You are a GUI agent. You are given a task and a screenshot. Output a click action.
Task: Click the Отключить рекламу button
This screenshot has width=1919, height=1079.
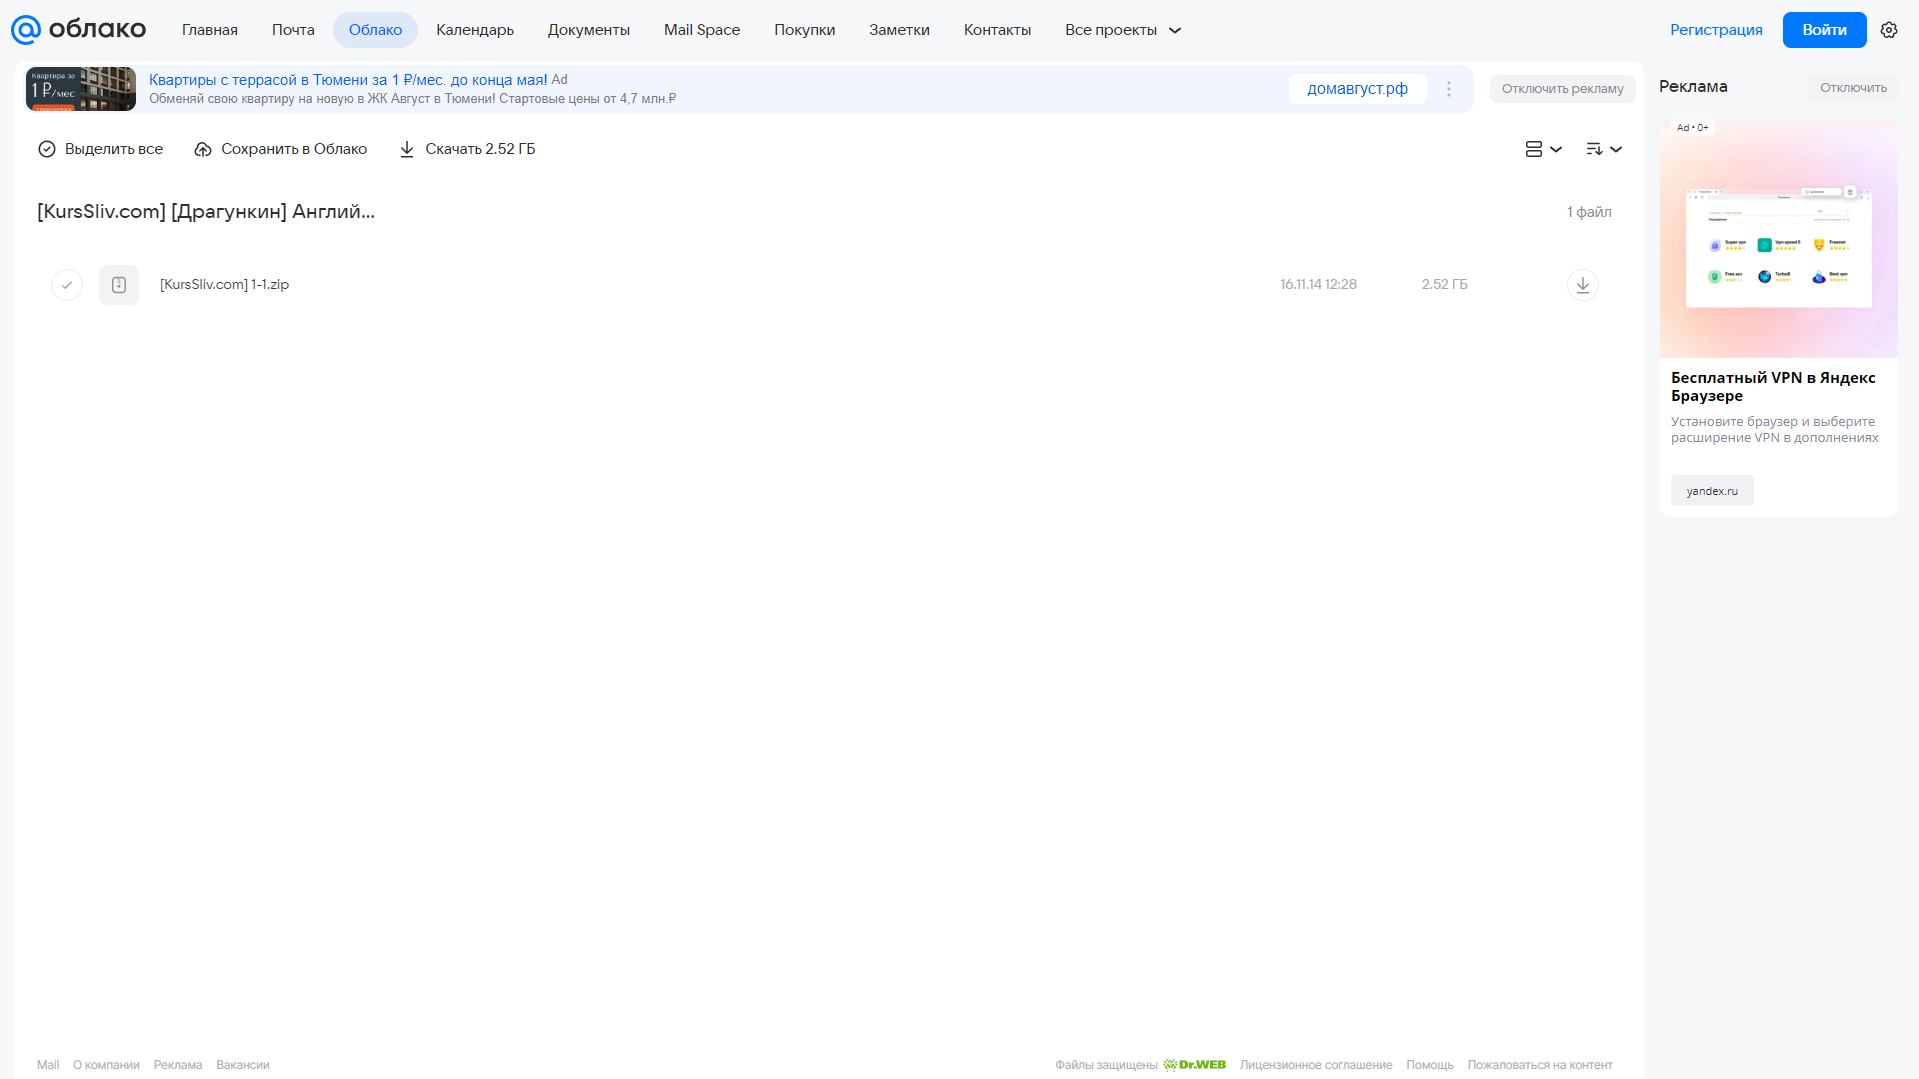(x=1562, y=89)
